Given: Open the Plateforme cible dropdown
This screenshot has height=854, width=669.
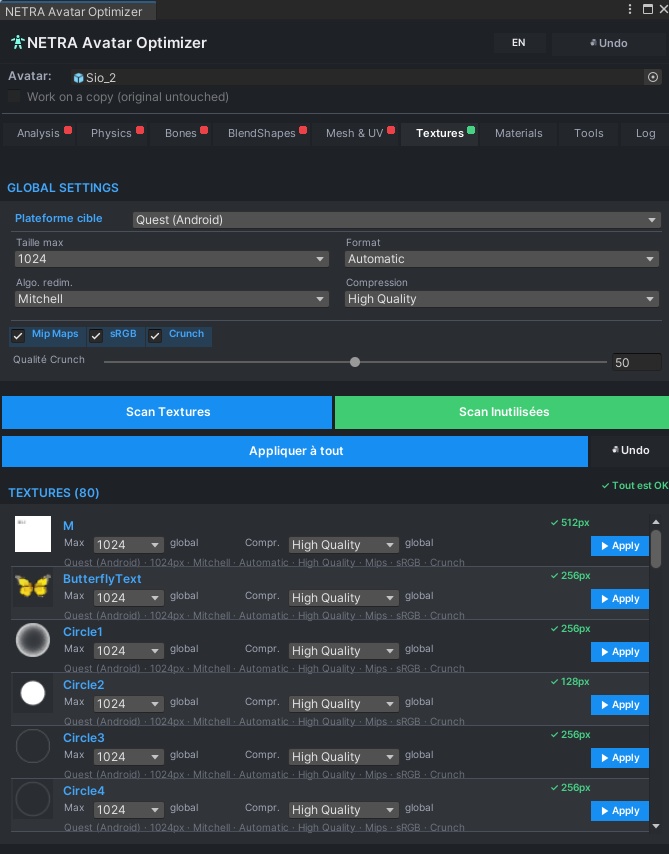Looking at the screenshot, I should [397, 220].
